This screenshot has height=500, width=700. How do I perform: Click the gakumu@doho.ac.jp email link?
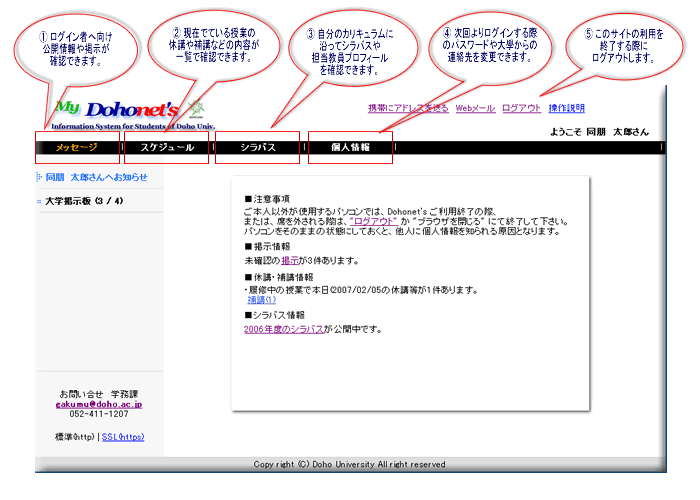tap(99, 404)
